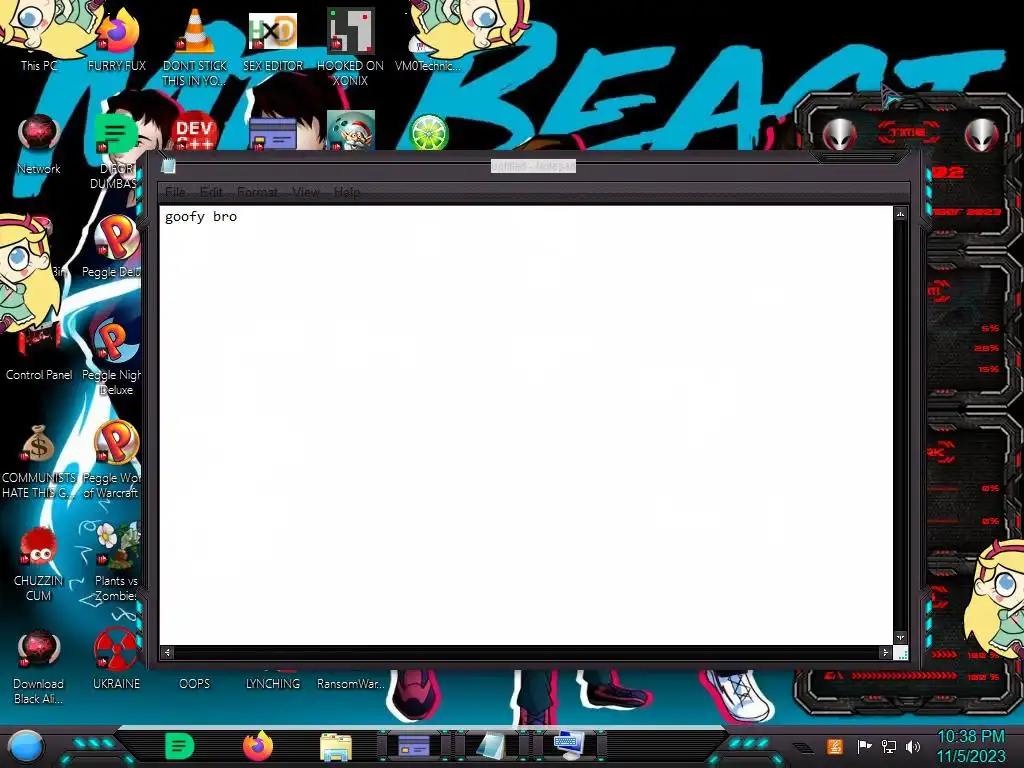Screen dimensions: 1024x768
Task: Open the Start orb button
Action: 25,747
